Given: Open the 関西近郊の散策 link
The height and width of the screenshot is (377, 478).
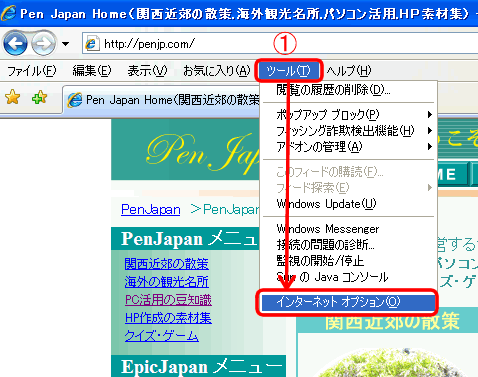Looking at the screenshot, I should point(167,264).
